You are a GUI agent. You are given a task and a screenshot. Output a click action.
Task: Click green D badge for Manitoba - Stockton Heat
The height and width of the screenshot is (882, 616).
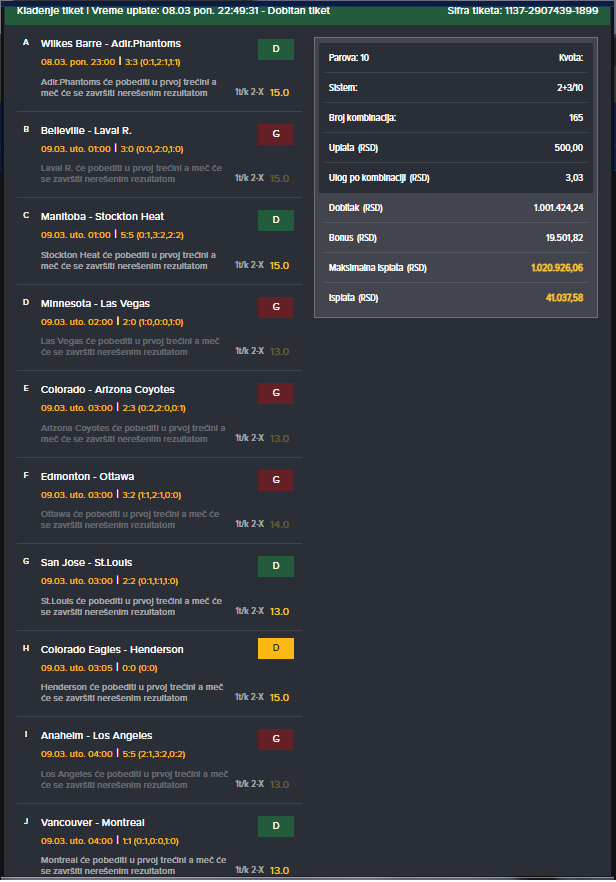pos(276,220)
